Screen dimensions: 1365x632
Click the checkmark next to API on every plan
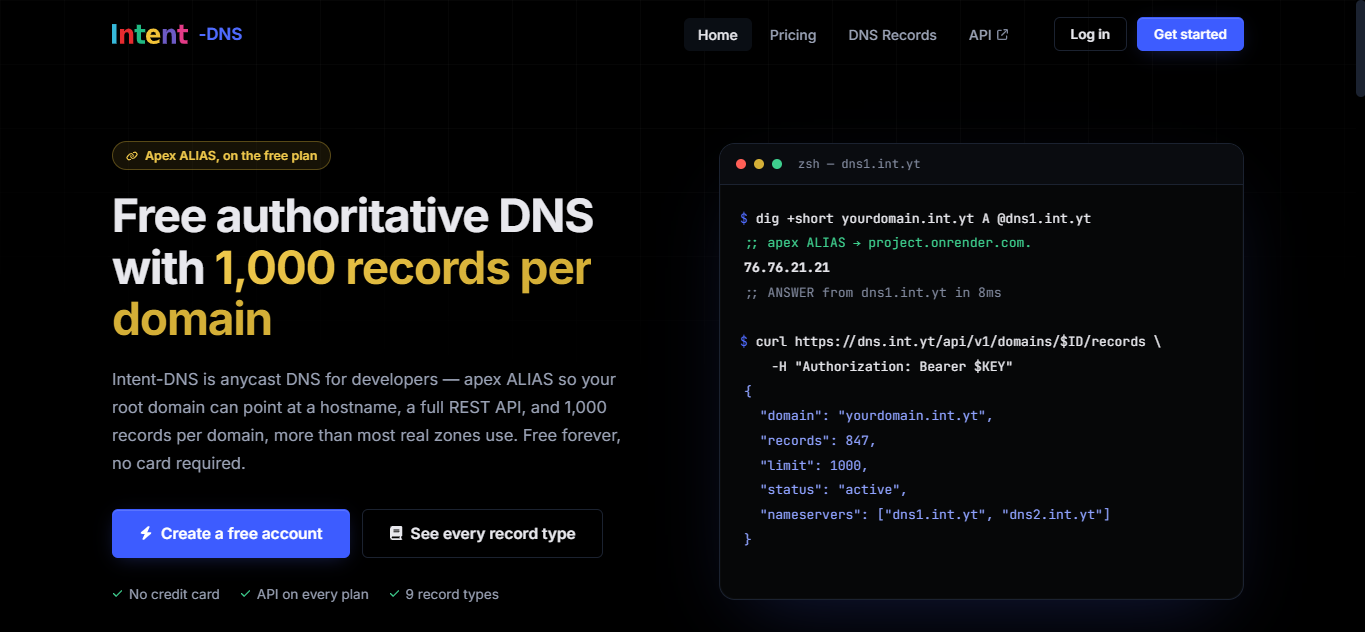coord(246,594)
